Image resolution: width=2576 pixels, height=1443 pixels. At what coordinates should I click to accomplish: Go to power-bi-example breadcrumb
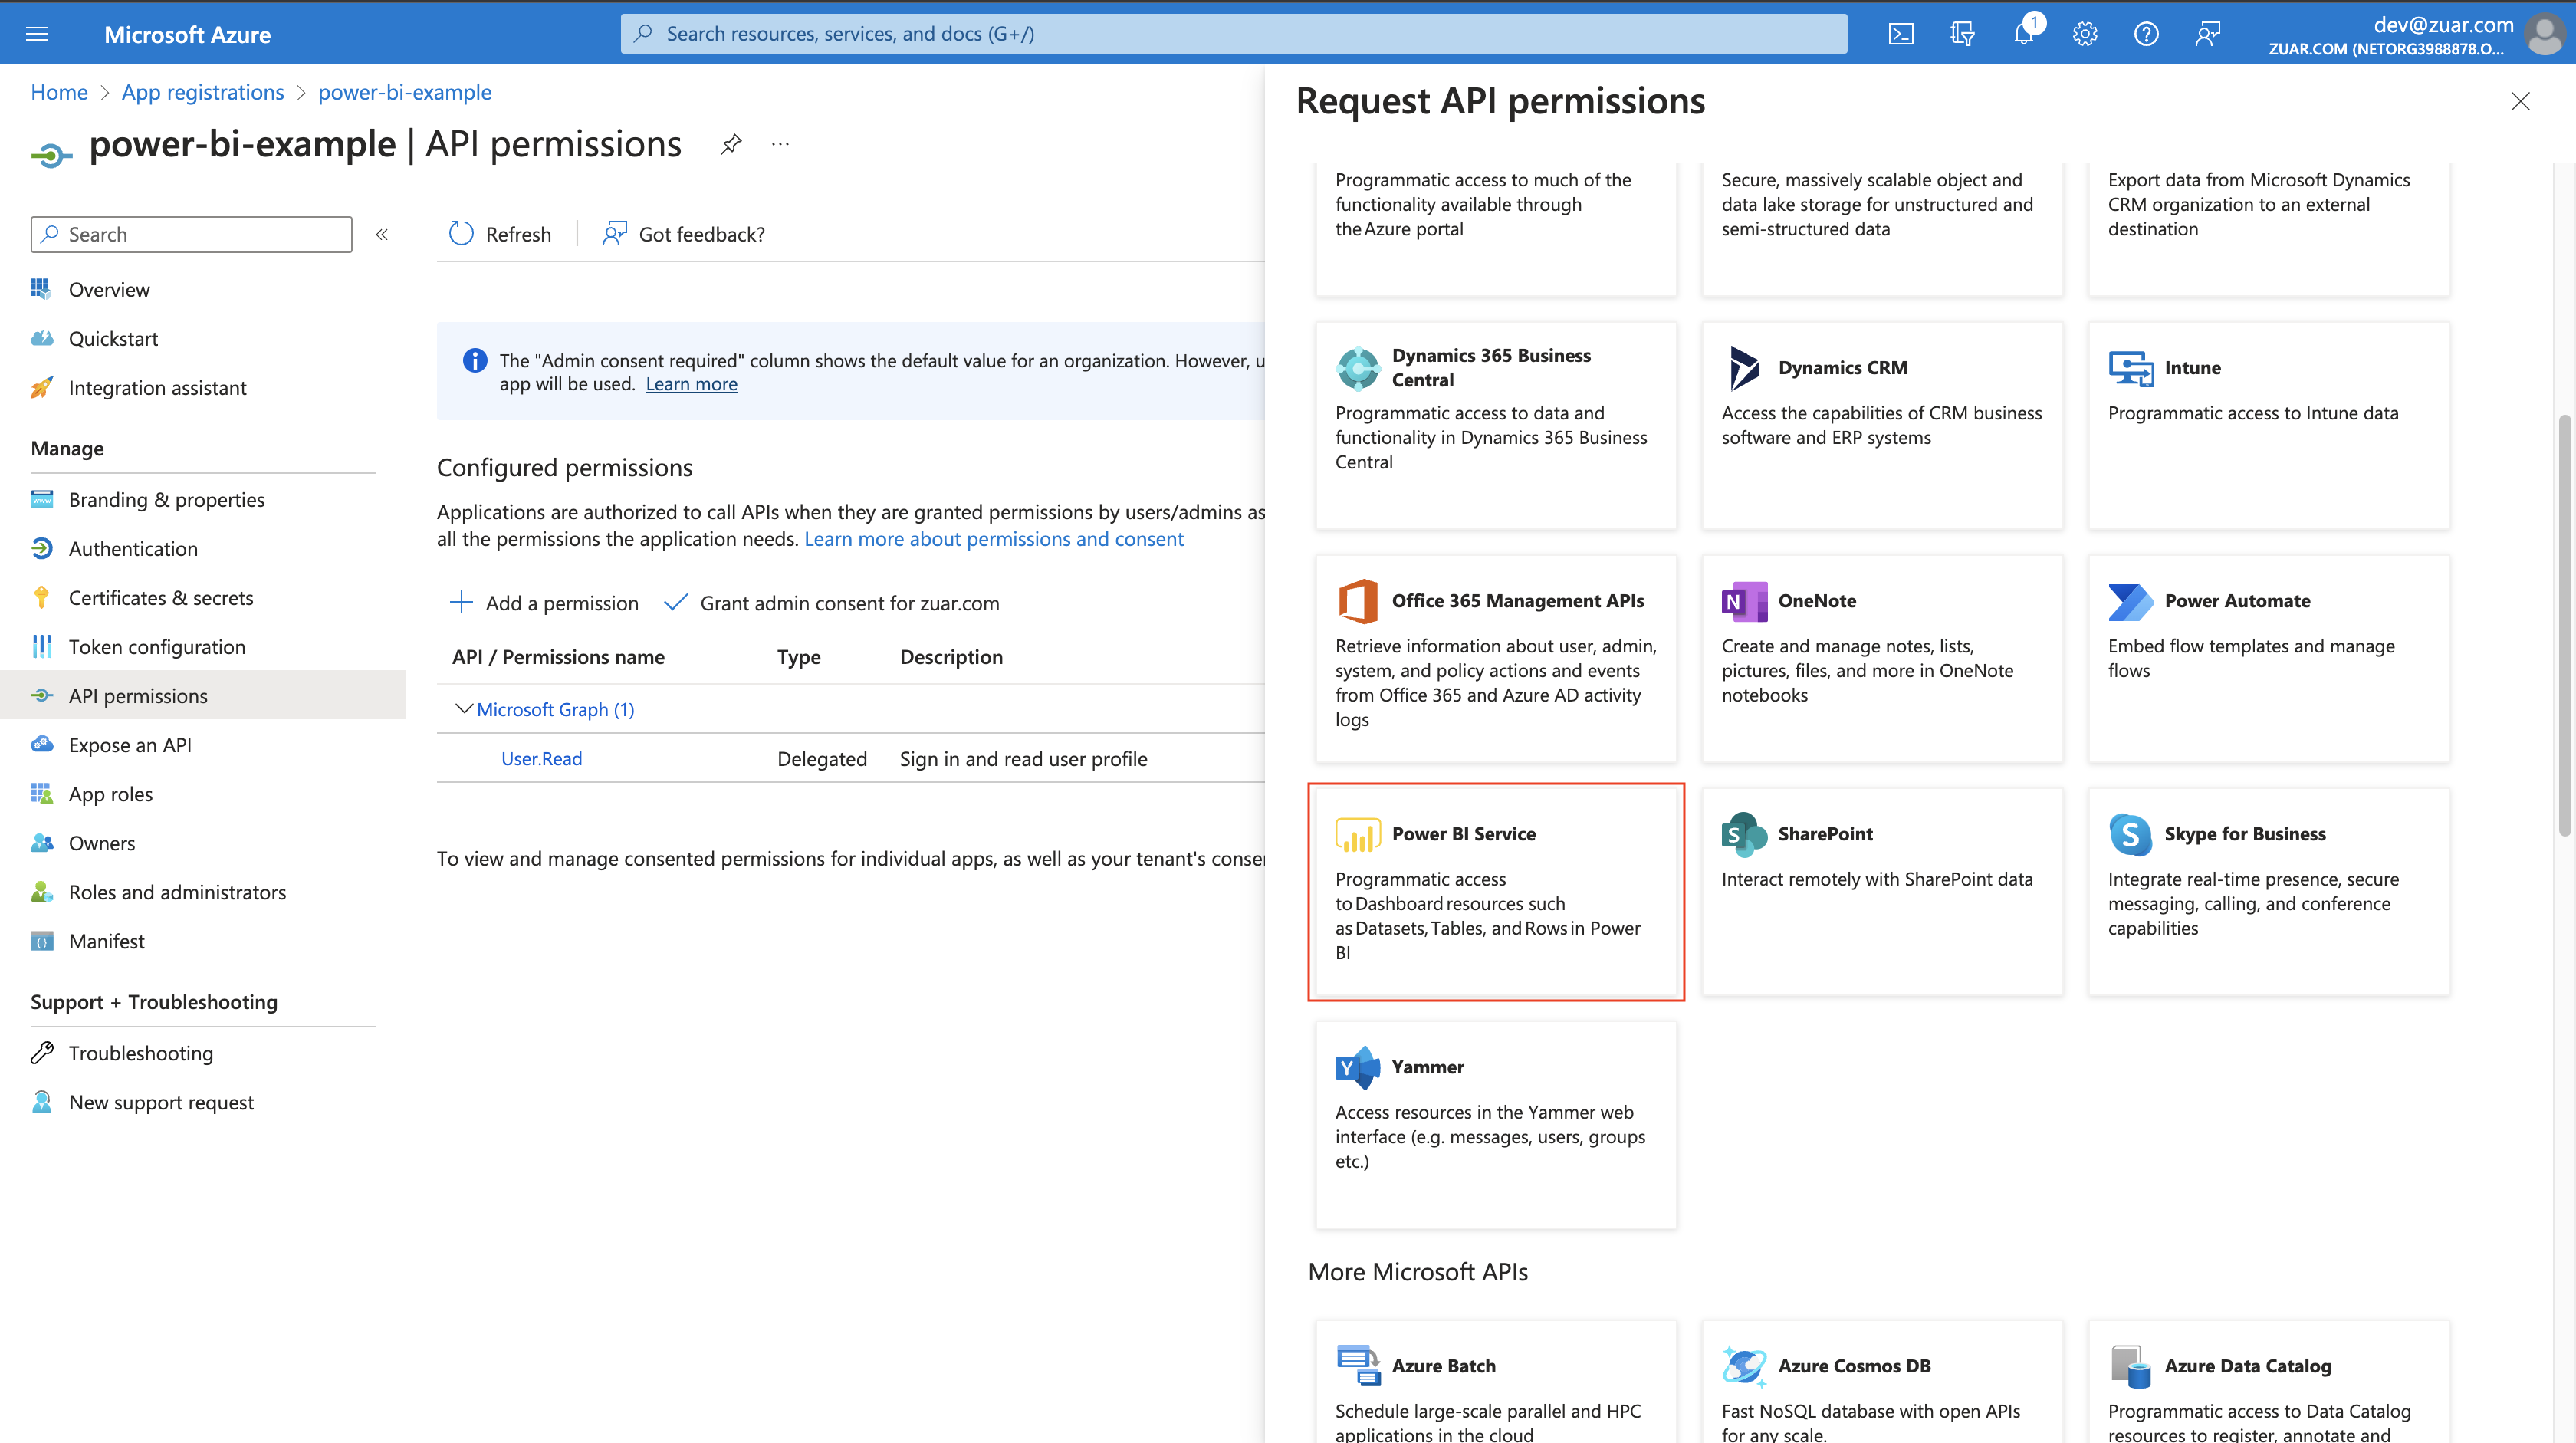pyautogui.click(x=405, y=92)
